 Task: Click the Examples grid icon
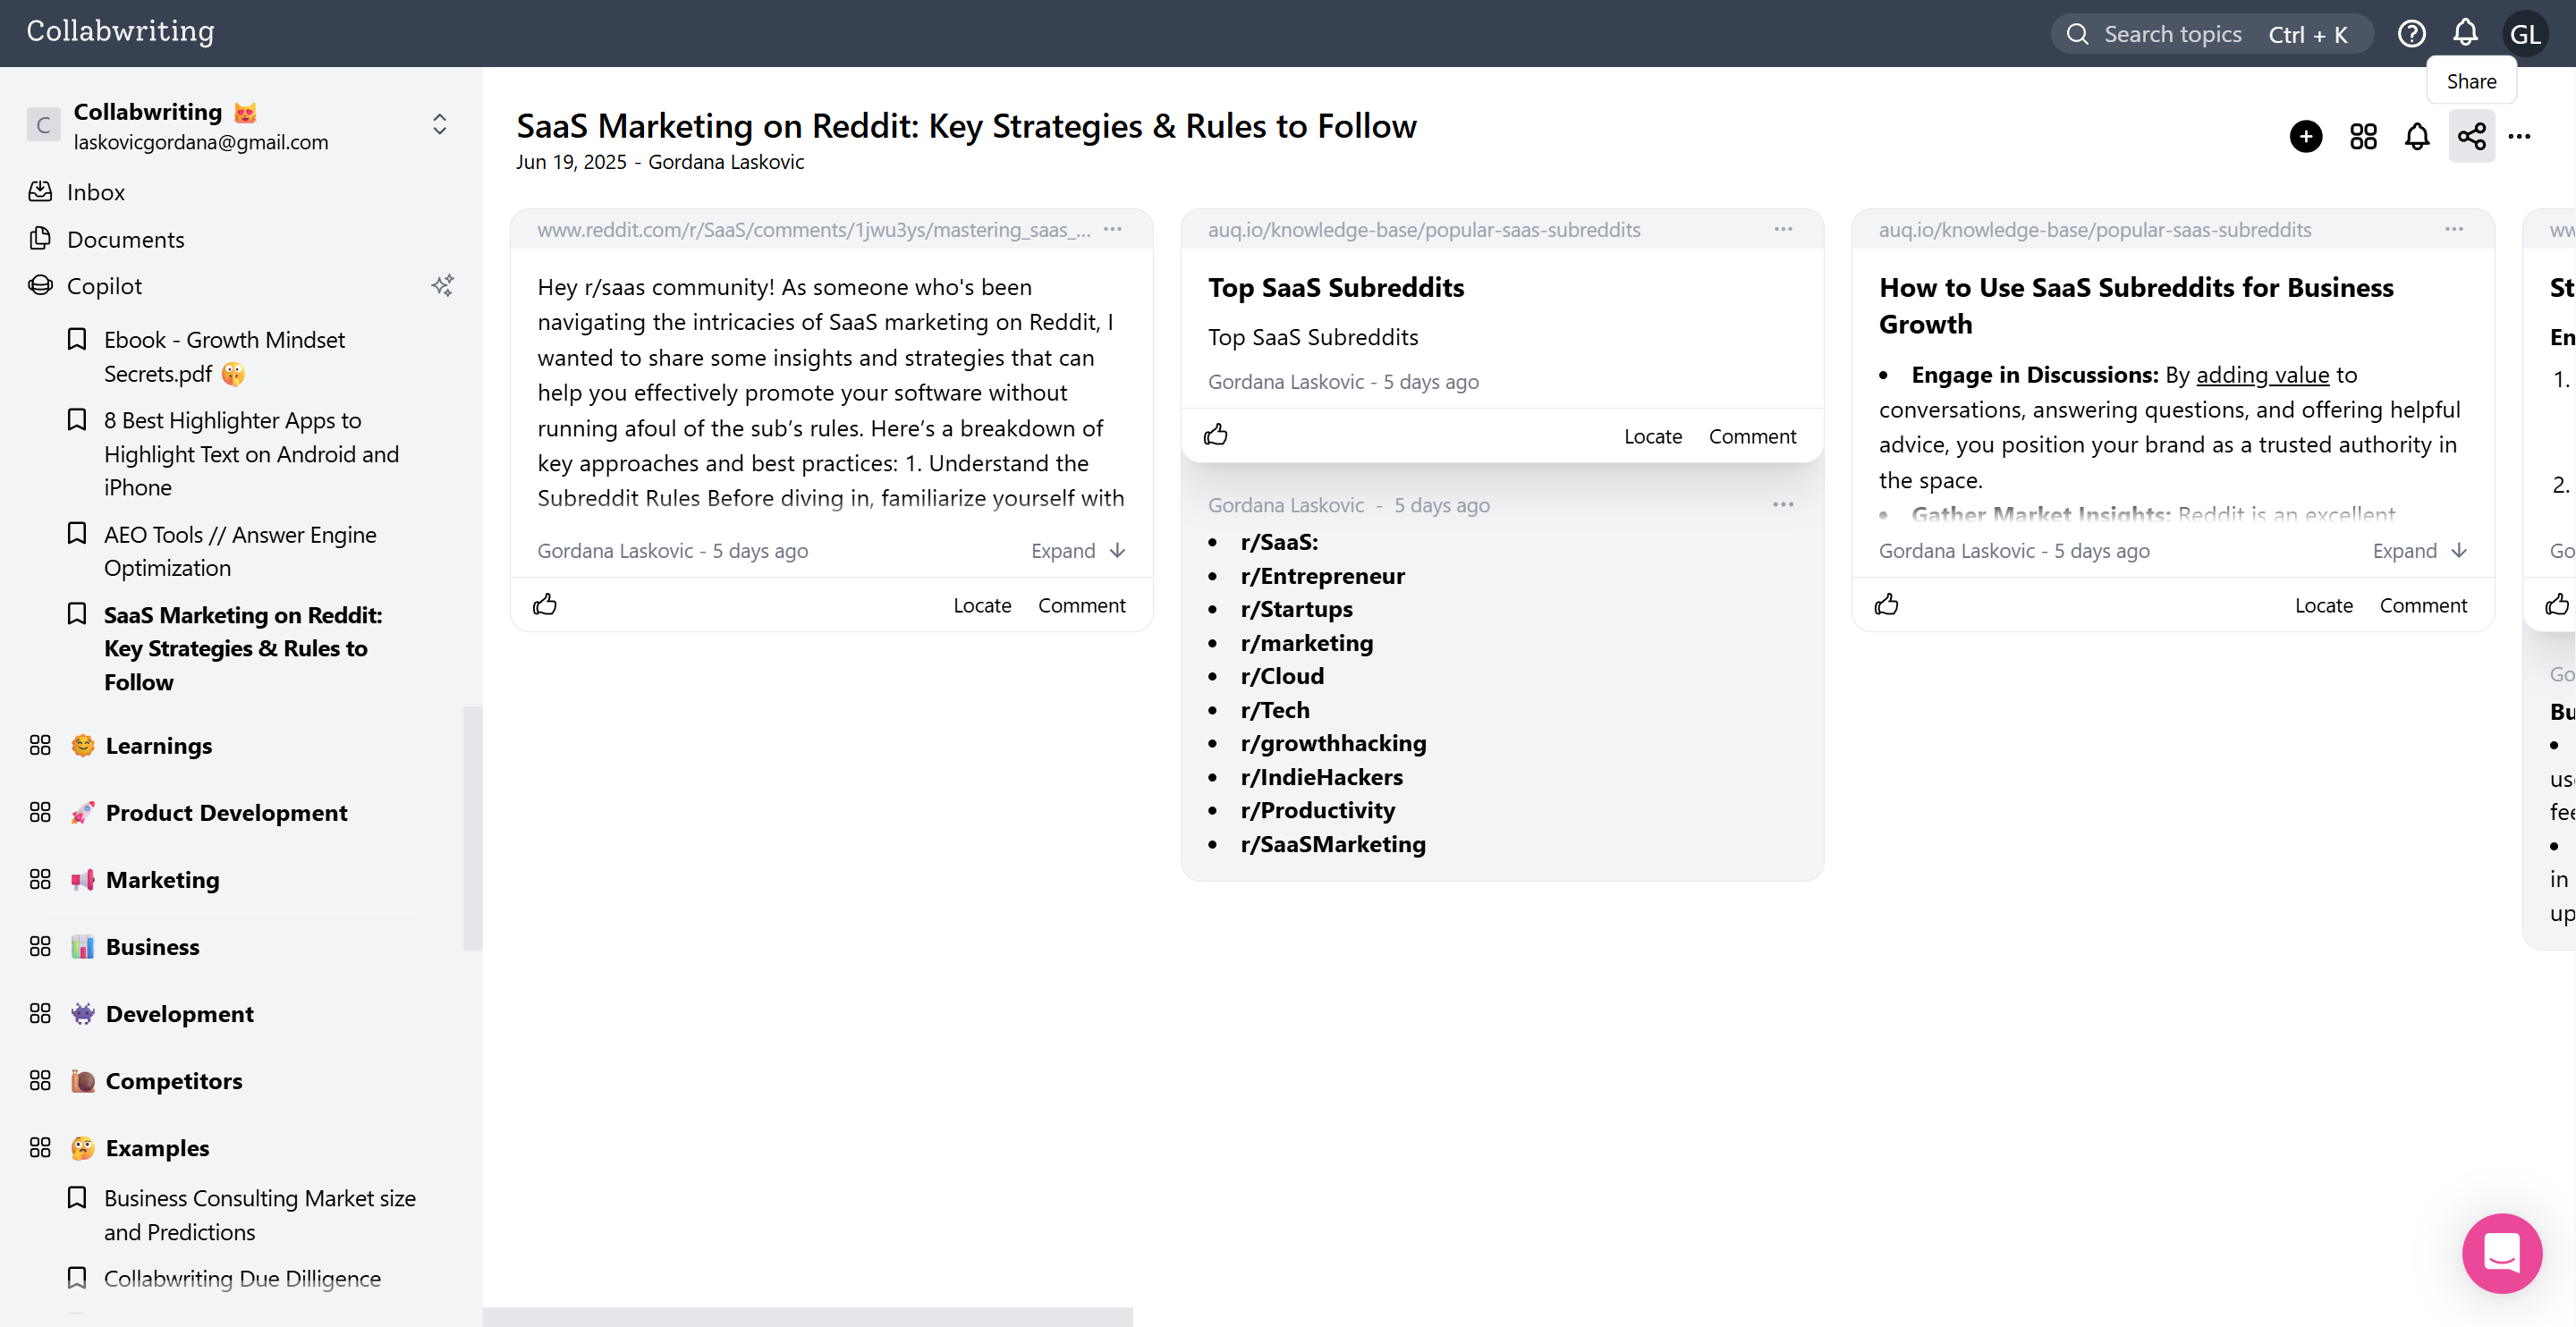point(40,1147)
